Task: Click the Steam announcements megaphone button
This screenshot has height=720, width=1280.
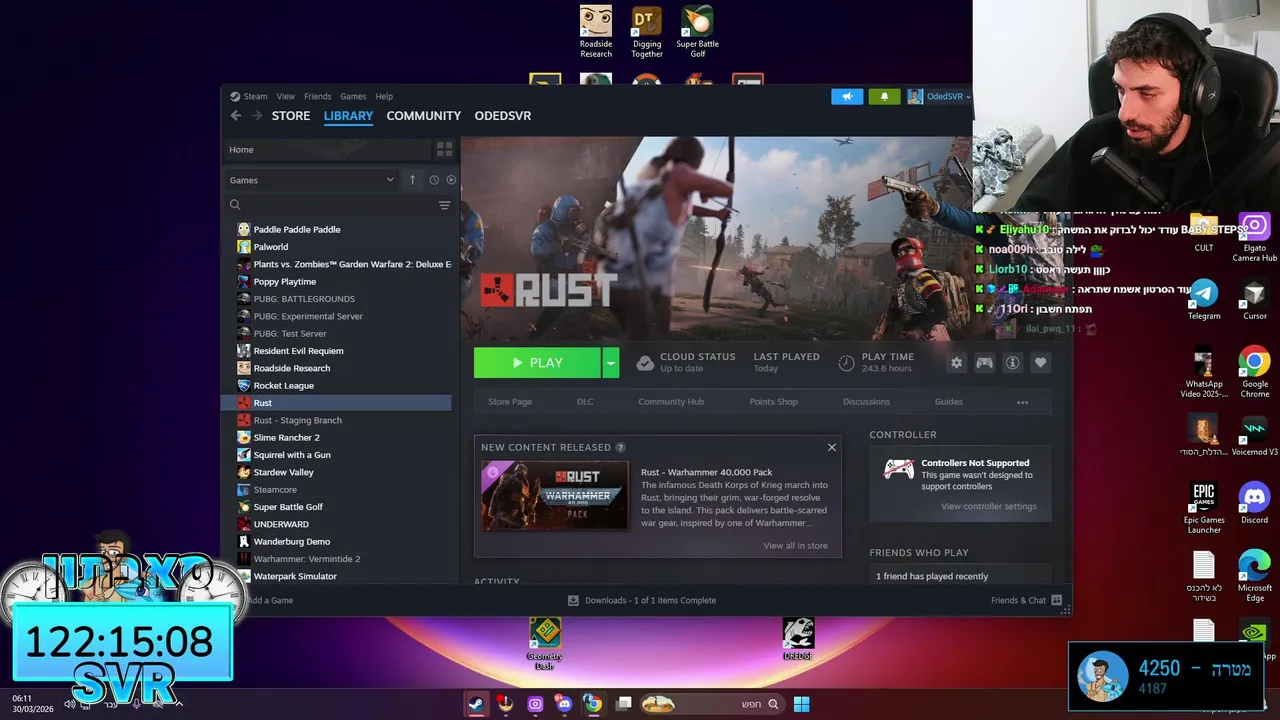Action: click(x=847, y=97)
